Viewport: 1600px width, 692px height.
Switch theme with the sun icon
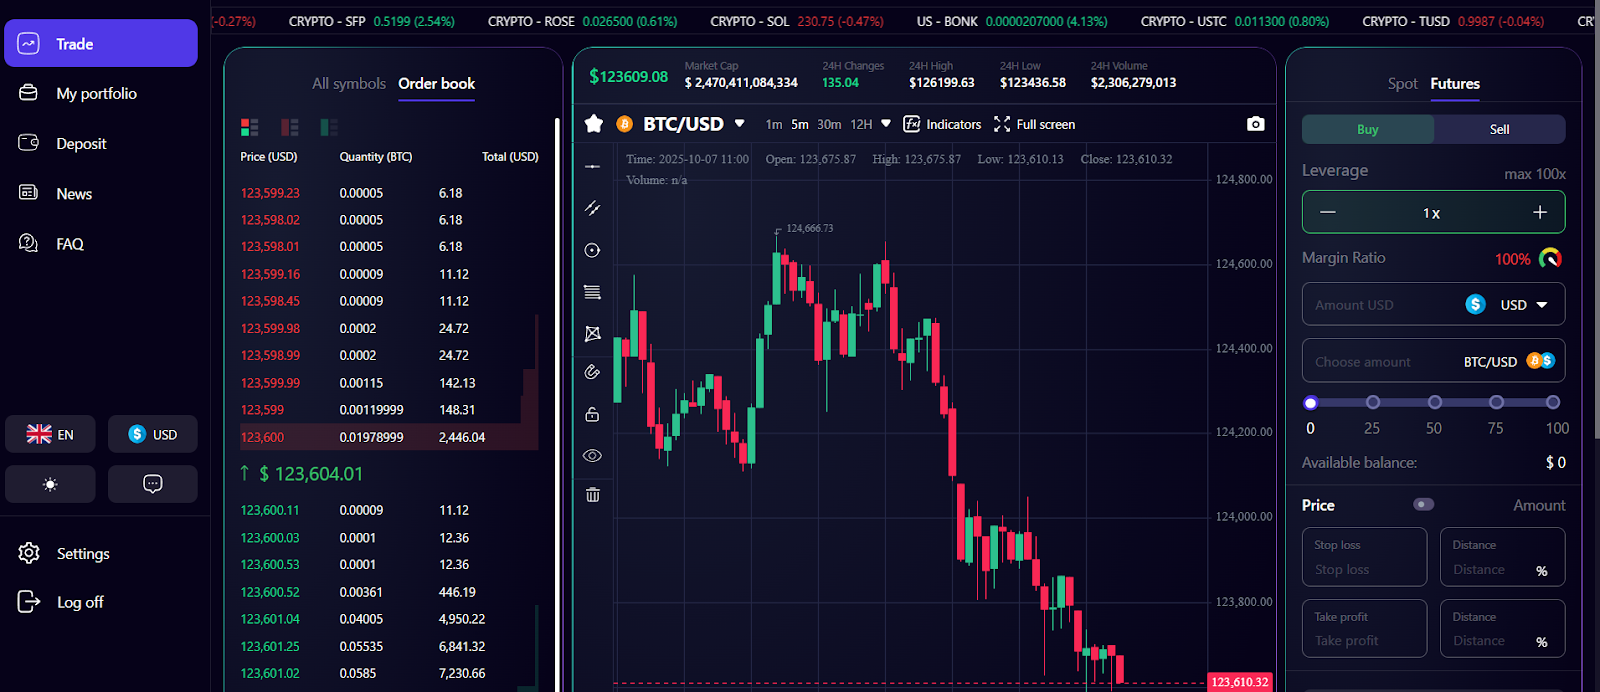[x=50, y=484]
